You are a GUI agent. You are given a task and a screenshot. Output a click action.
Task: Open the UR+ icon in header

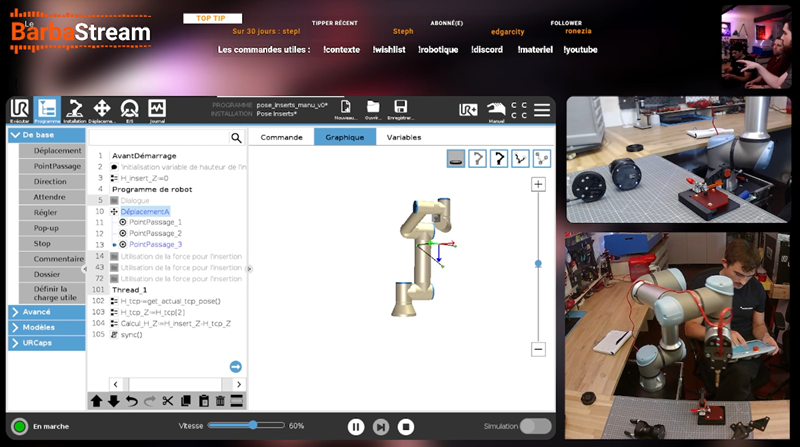coord(468,110)
